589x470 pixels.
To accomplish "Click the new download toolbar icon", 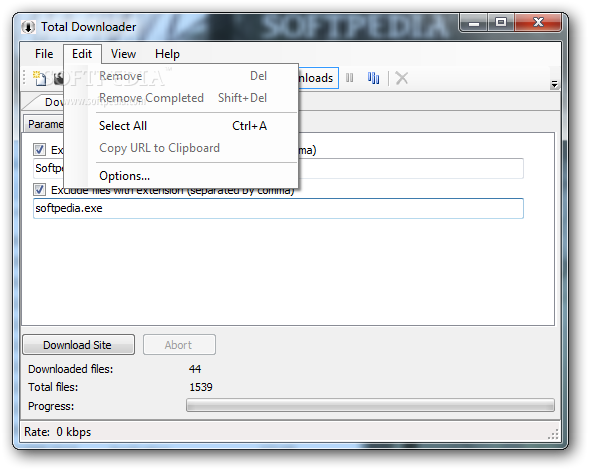I will coord(39,78).
